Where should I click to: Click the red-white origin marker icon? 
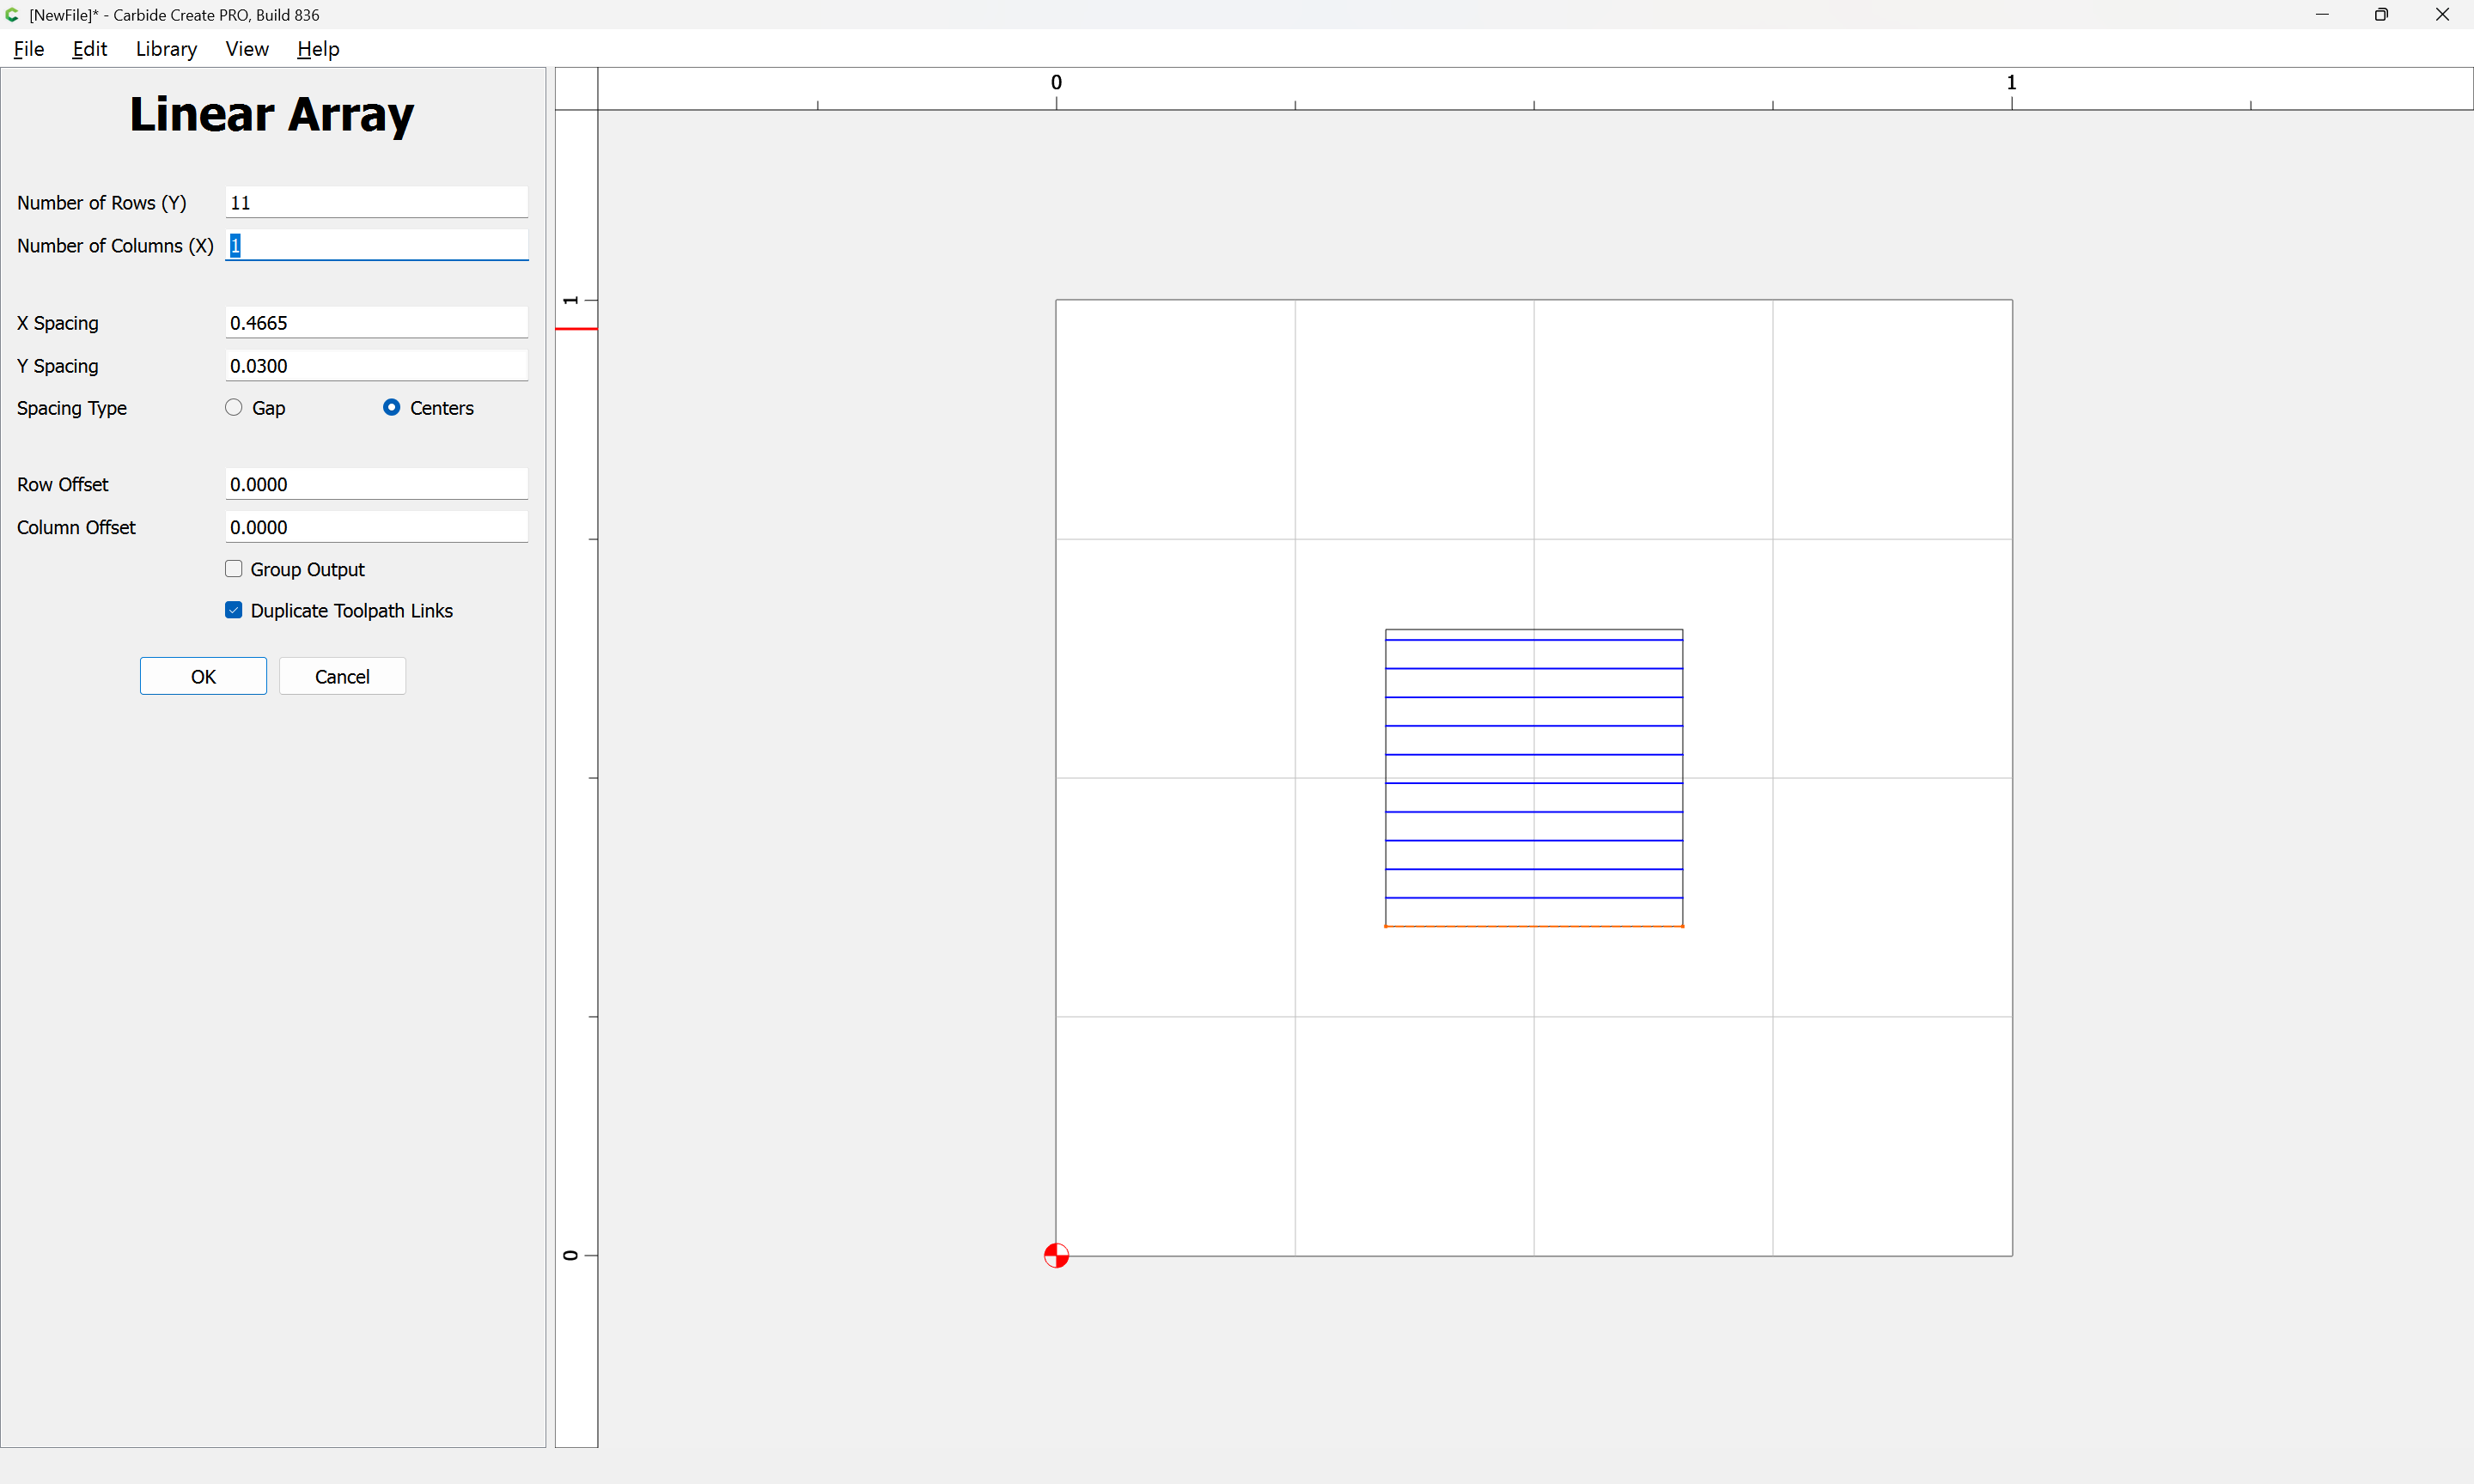click(x=1056, y=1255)
